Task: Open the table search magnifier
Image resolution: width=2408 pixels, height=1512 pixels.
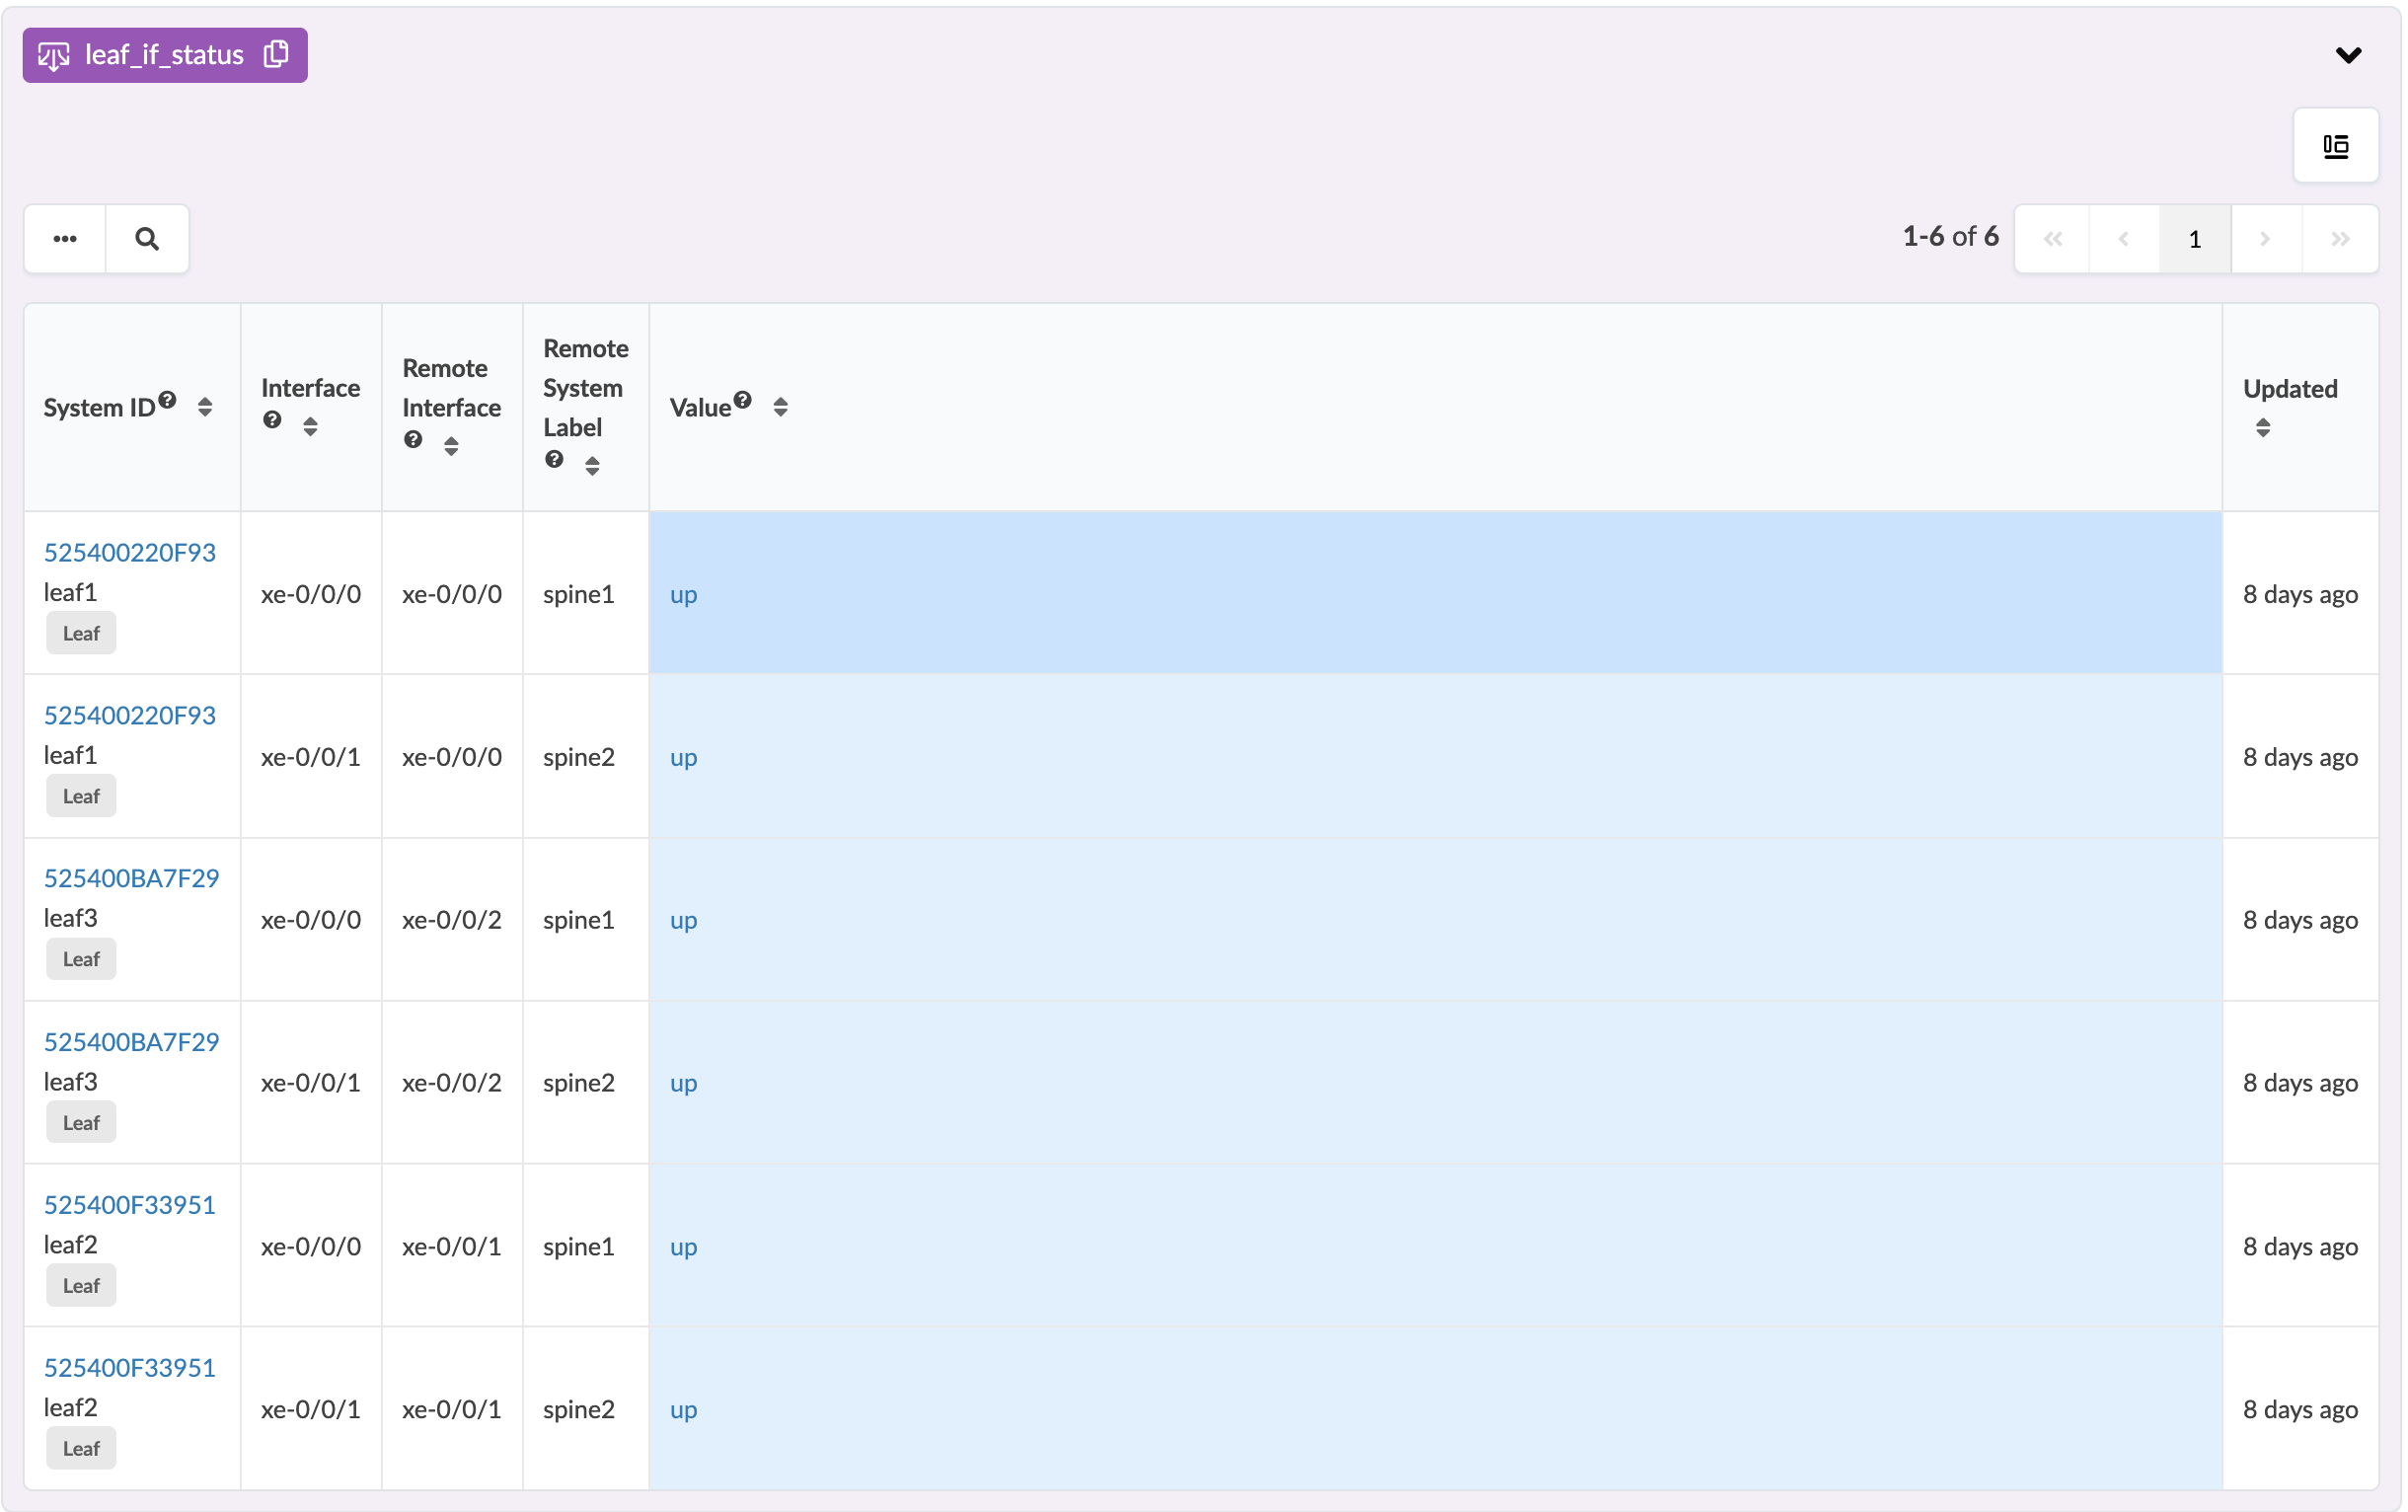Action: [147, 239]
